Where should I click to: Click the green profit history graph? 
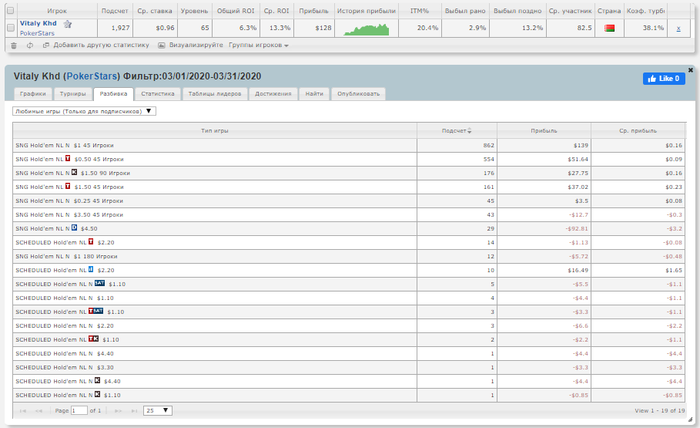click(x=367, y=29)
